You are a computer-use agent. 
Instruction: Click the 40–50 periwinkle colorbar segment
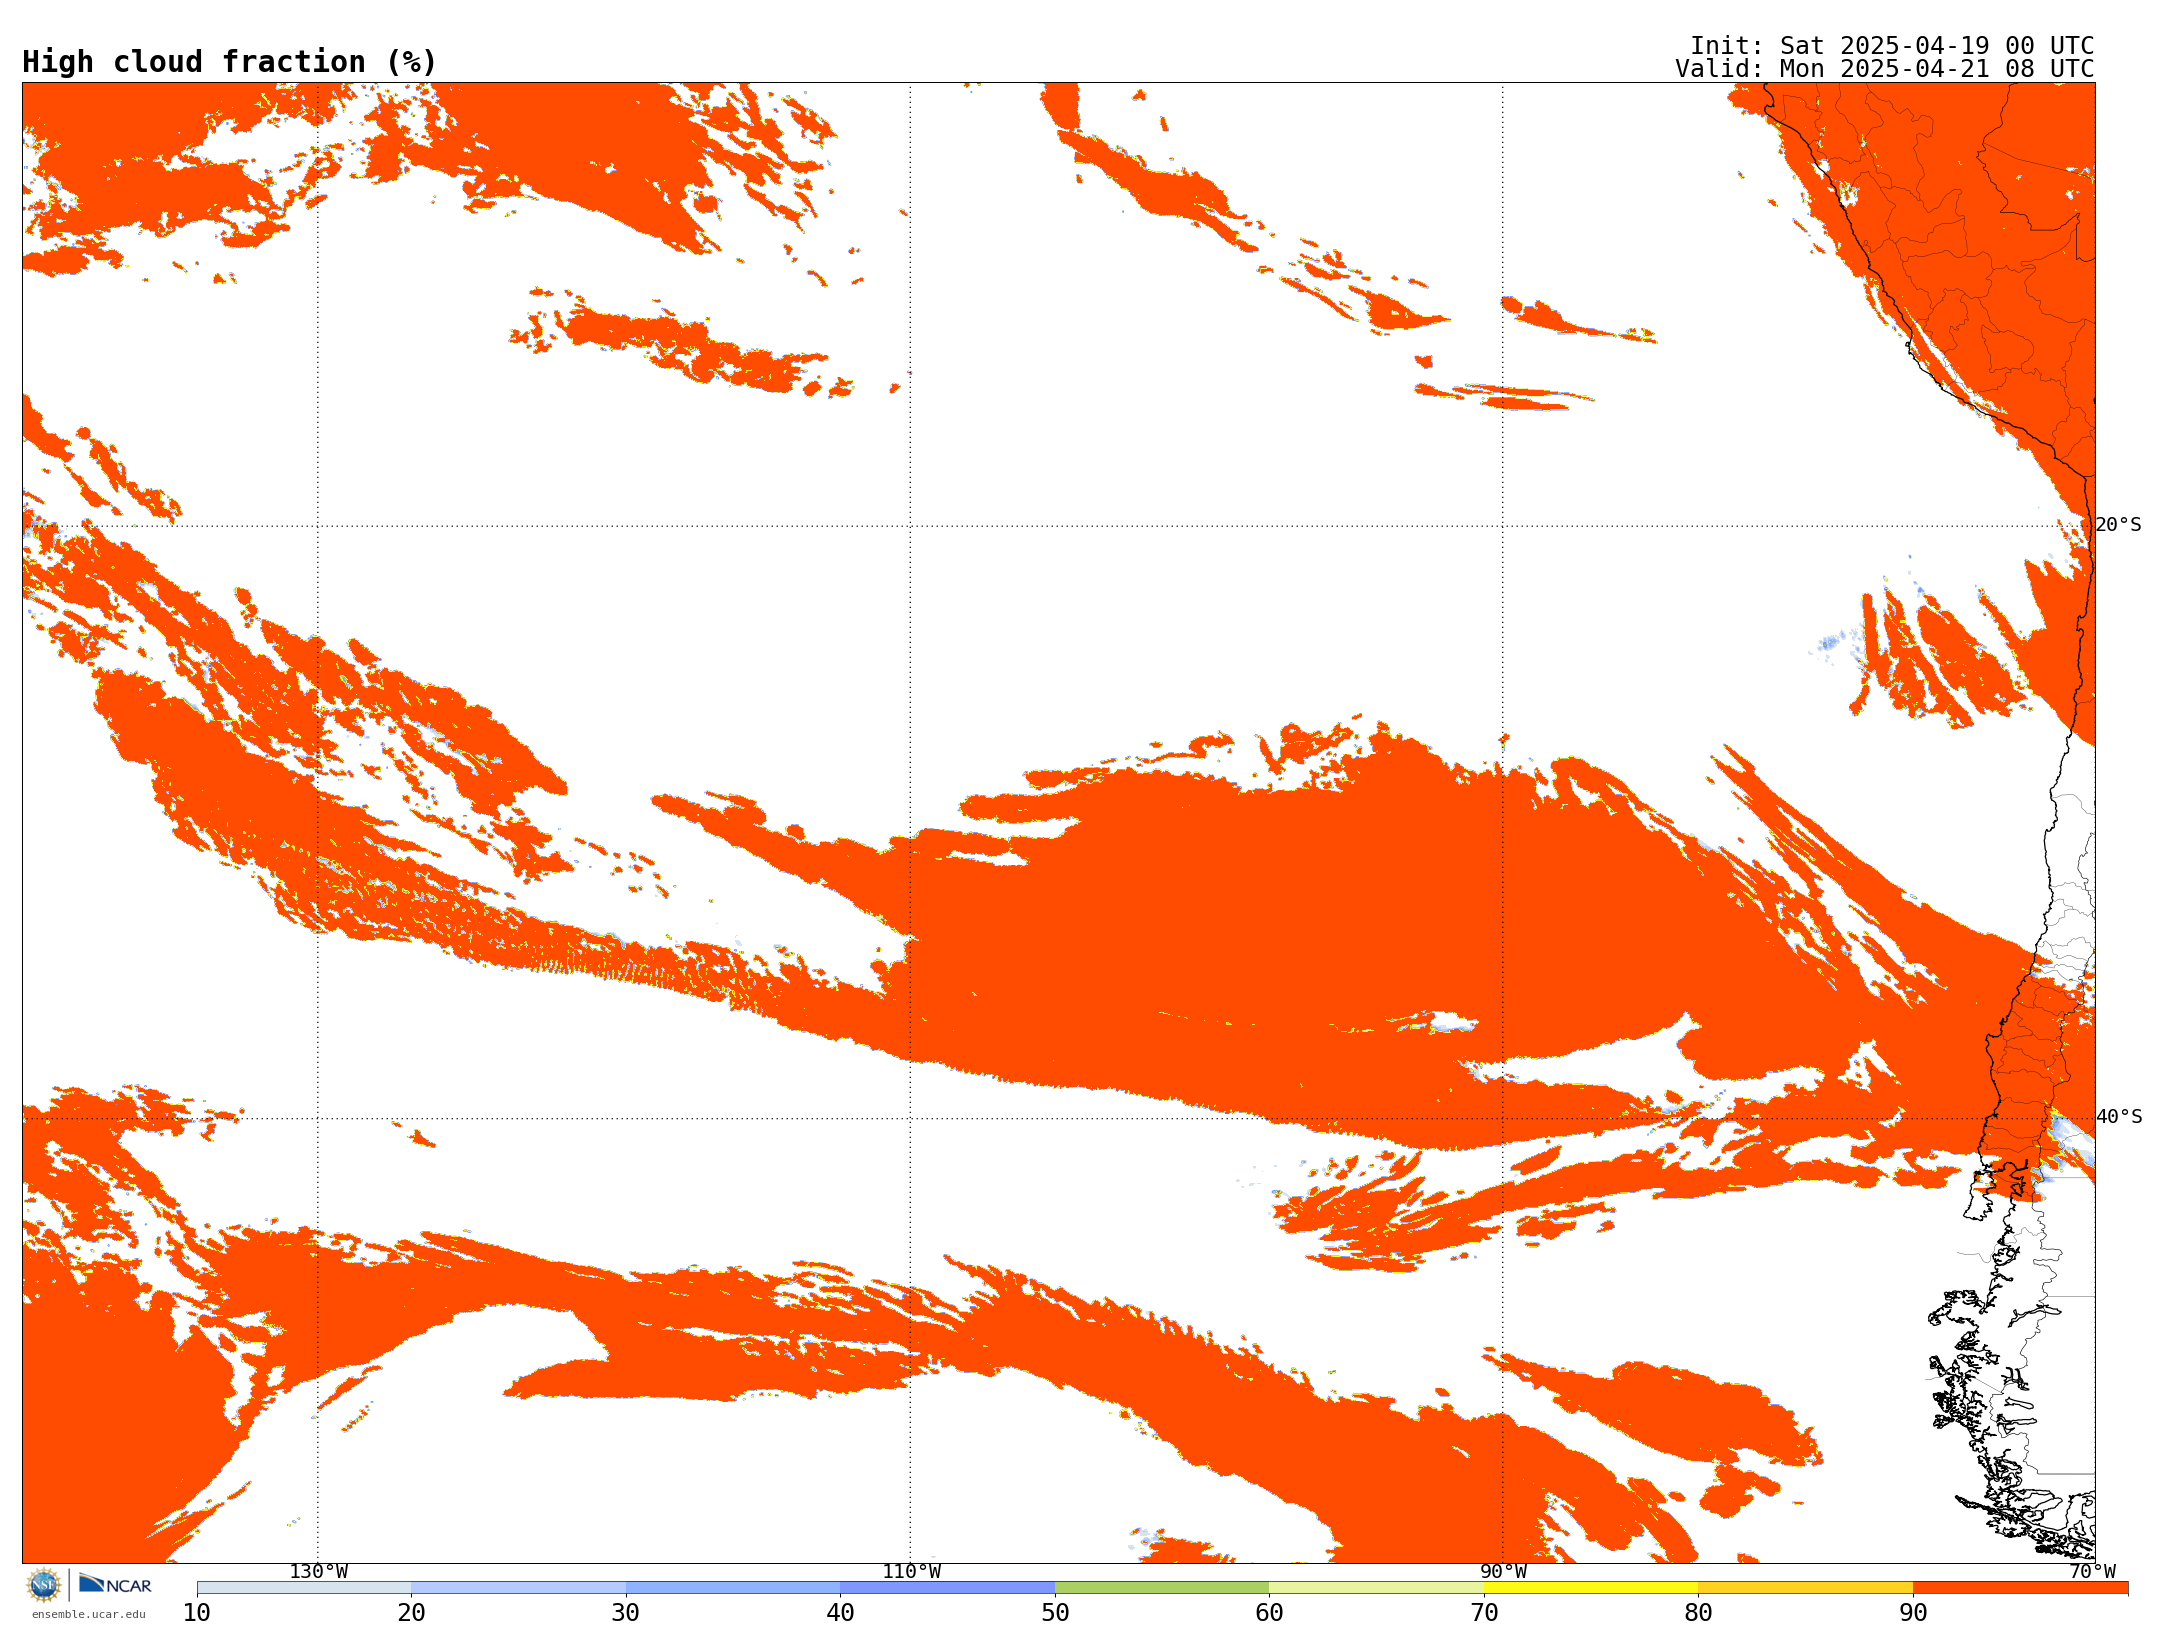947,1588
